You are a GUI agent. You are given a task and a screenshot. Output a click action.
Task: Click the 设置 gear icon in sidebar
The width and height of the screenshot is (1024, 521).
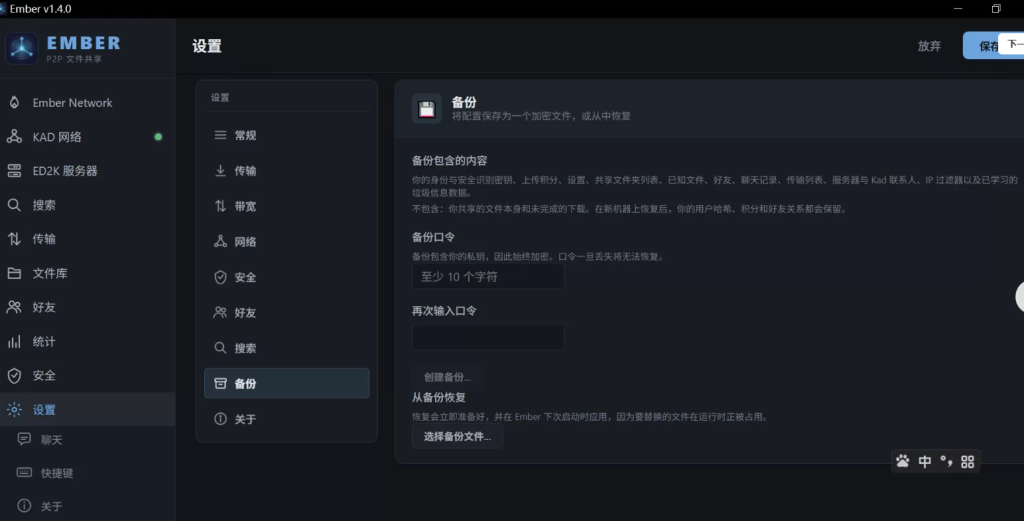tap(14, 409)
